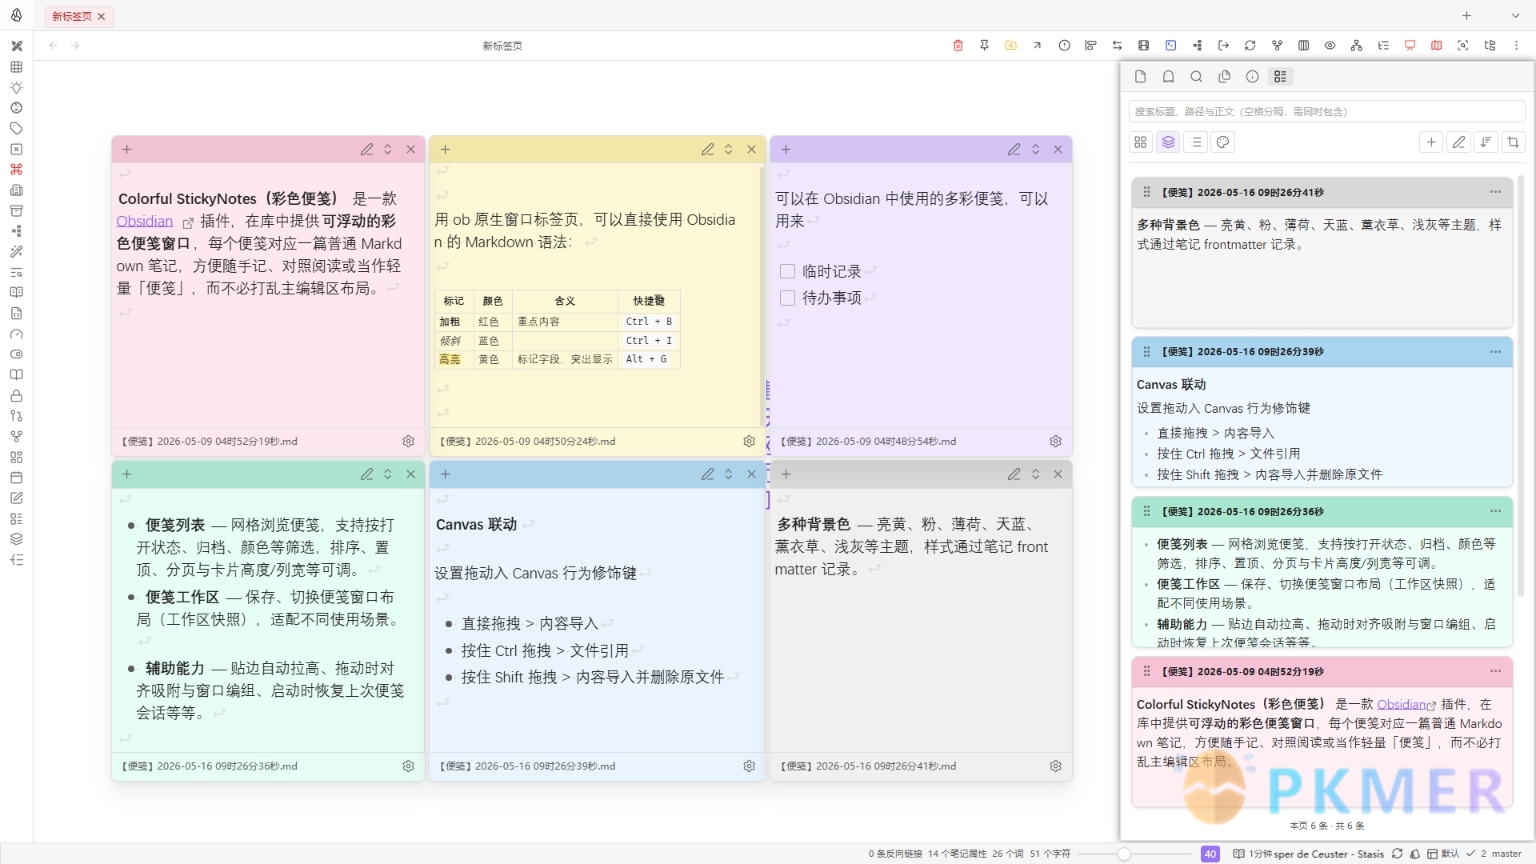This screenshot has height=864, width=1536.
Task: Close the pink sticky note
Action: coord(411,149)
